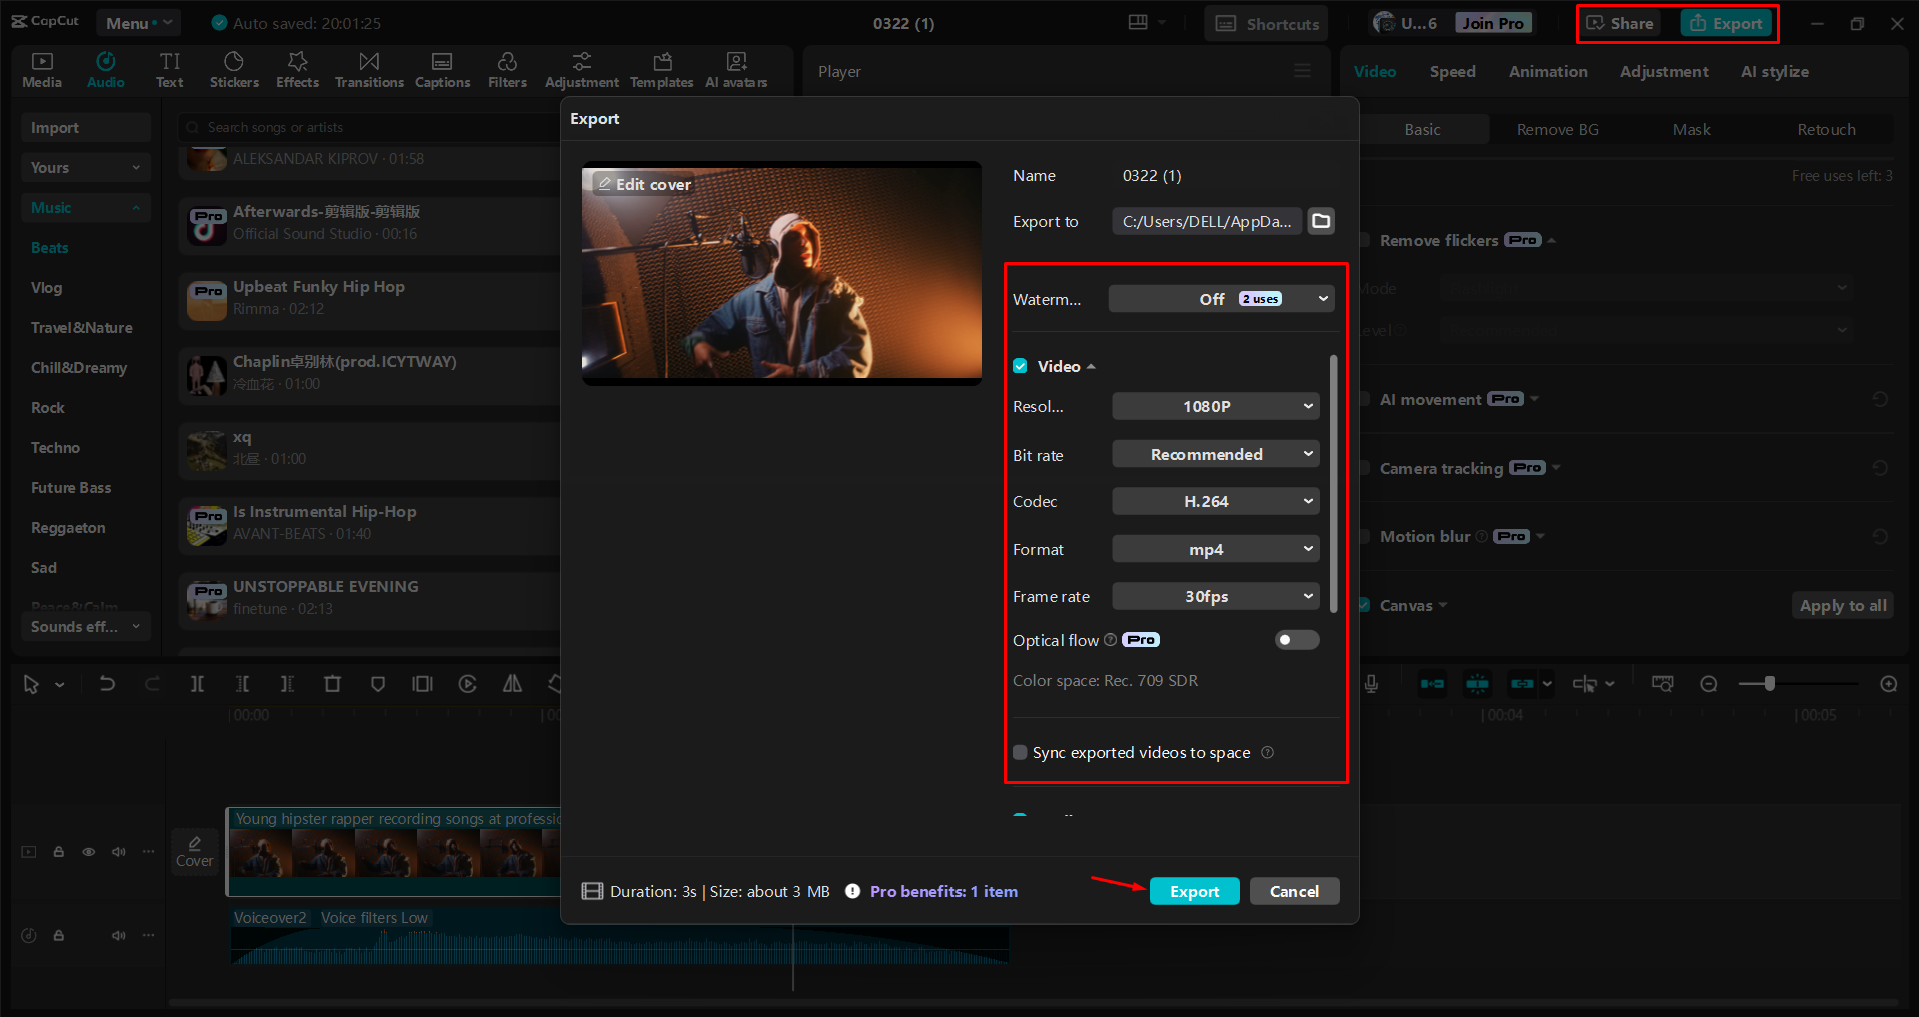The width and height of the screenshot is (1919, 1017).
Task: Click the Join Pro button
Action: click(x=1492, y=22)
